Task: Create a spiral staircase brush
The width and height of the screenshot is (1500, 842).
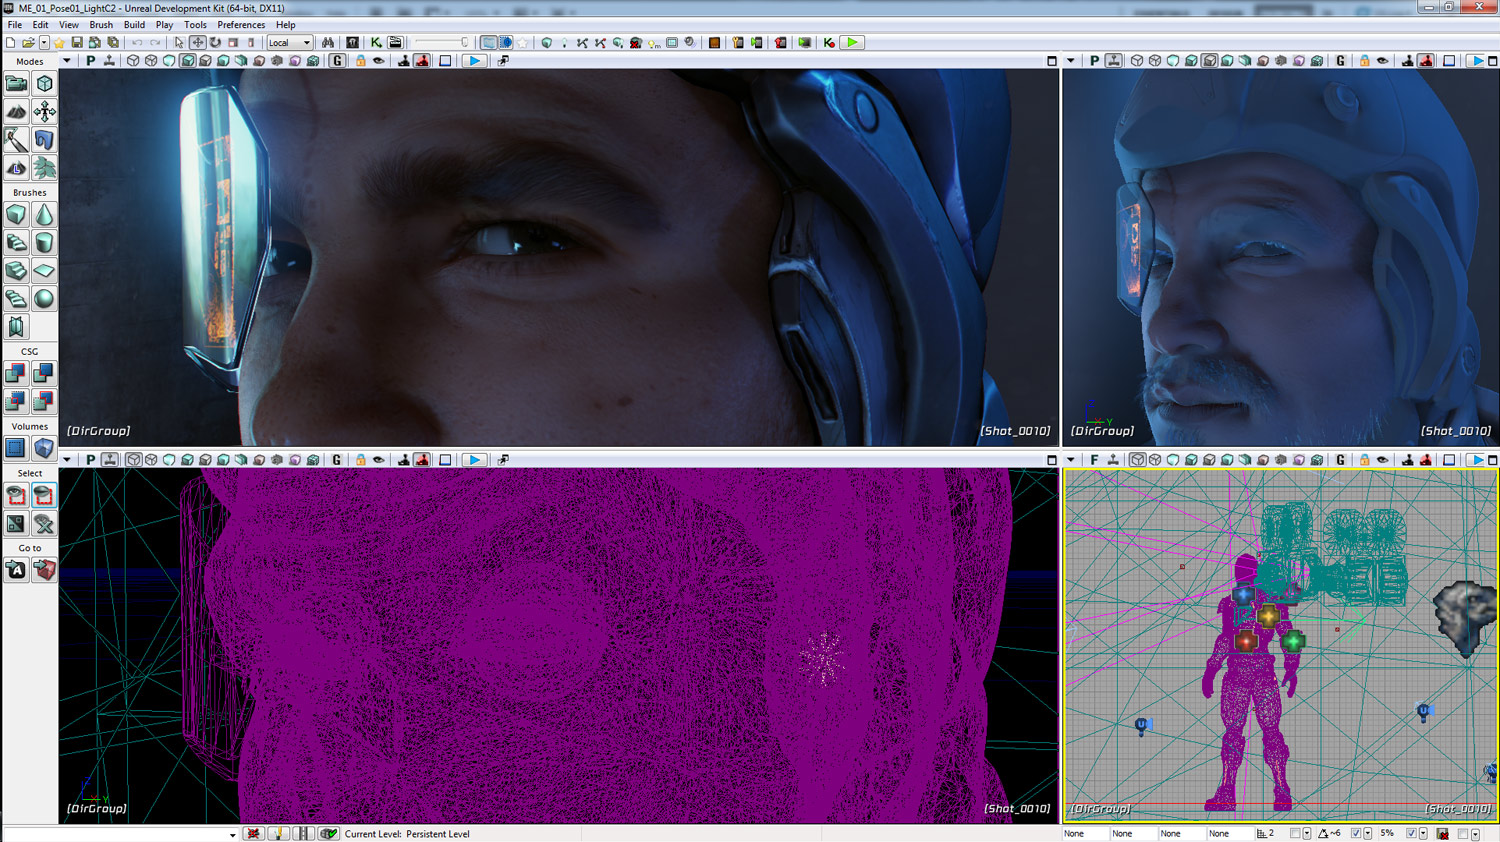Action: (16, 299)
